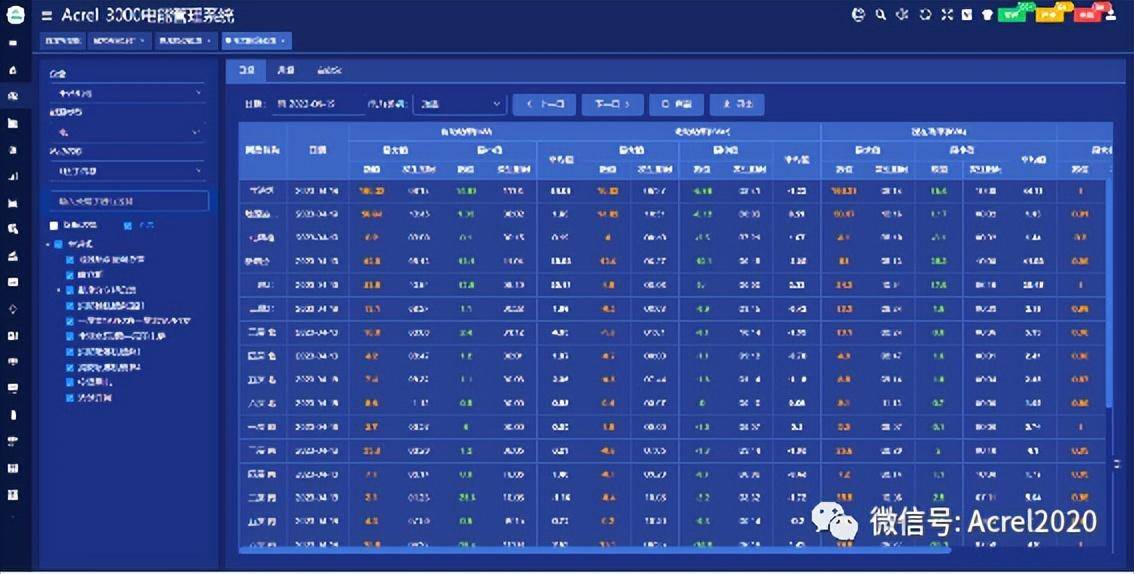Screen dimensions: 1134x574
Task: Toggle fullscreen with the four-arrow header icon
Action: [947, 14]
